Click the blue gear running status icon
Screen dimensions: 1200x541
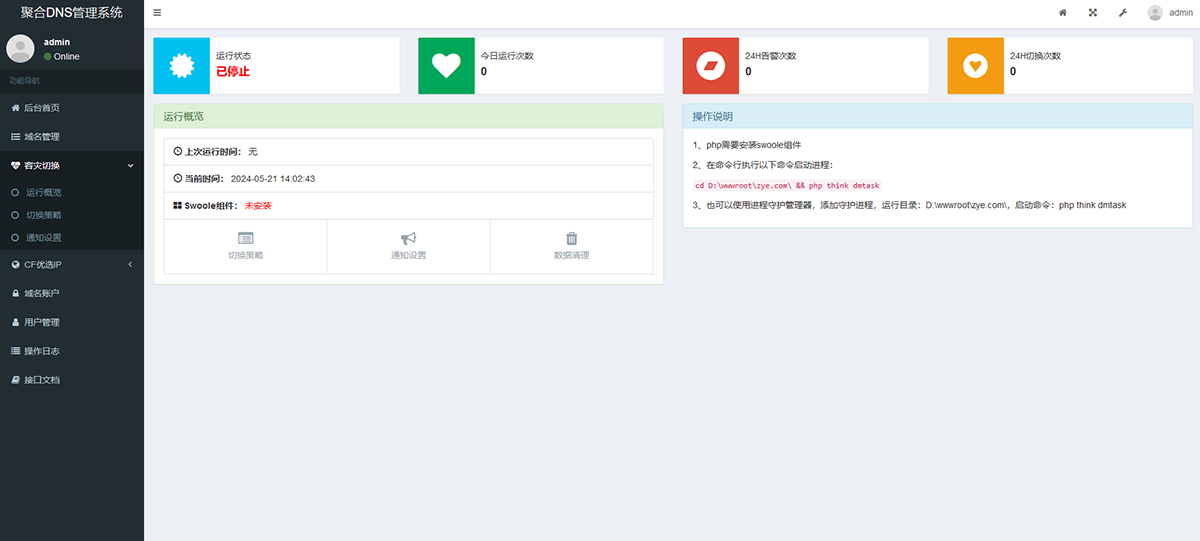[181, 66]
